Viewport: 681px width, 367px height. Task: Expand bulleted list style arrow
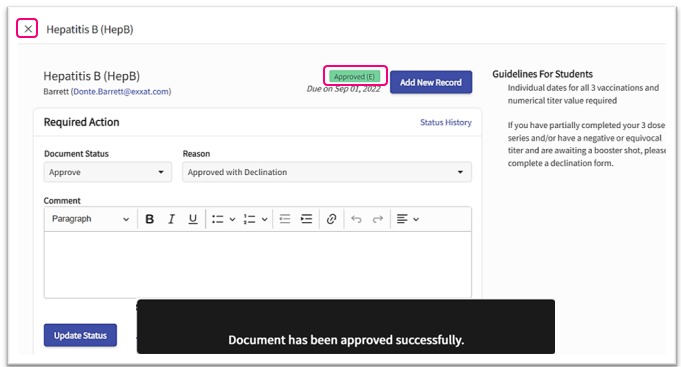tap(232, 219)
